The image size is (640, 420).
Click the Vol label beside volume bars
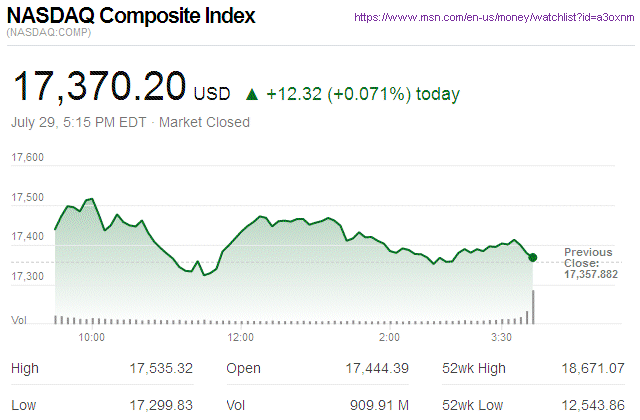[18, 319]
